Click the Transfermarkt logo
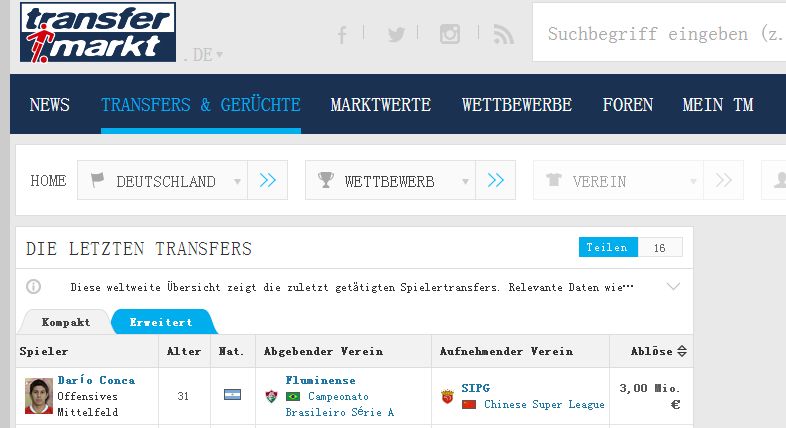 [98, 33]
